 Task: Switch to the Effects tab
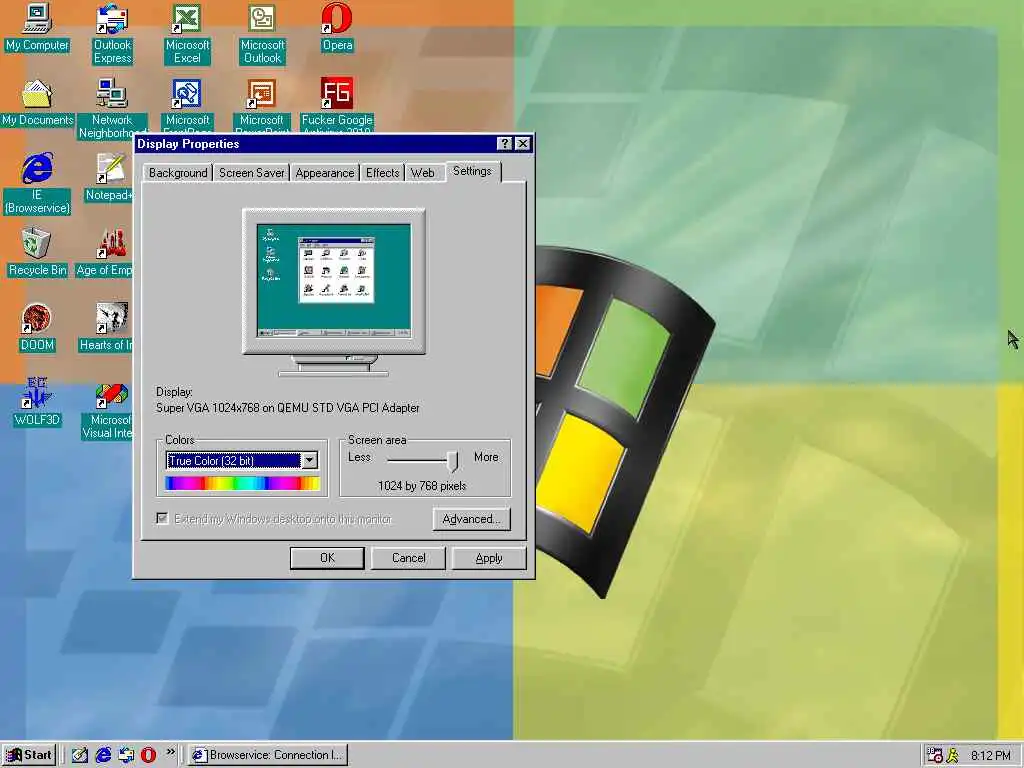coord(382,172)
